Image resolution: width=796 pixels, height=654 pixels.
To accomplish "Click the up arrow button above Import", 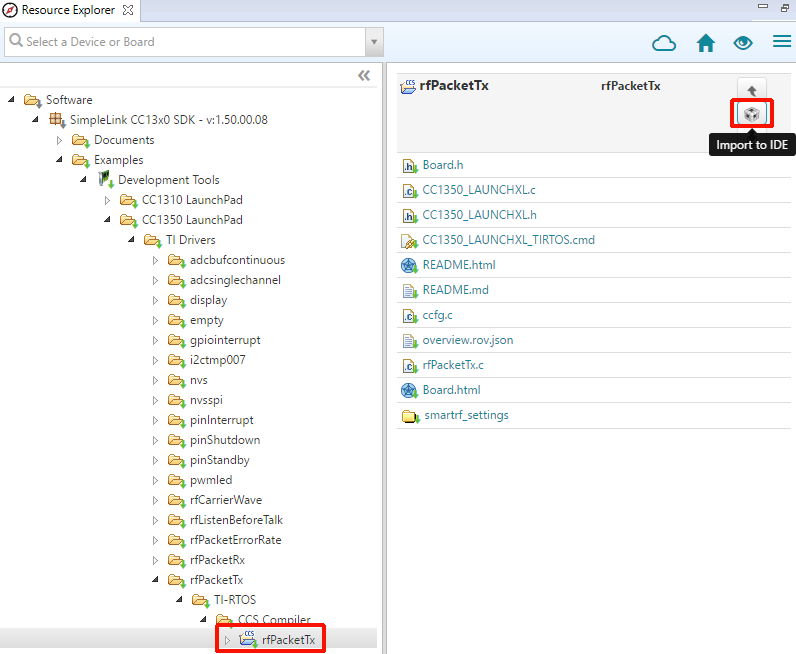I will [x=752, y=90].
